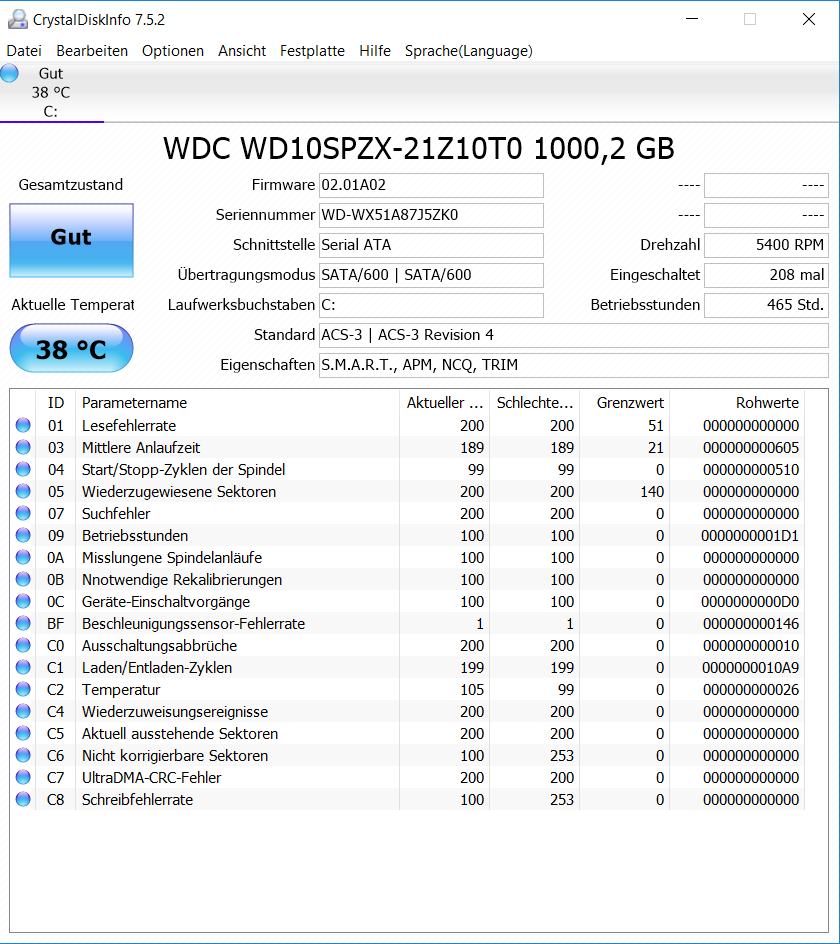Open the Ansicht menu
Viewport: 840px width, 944px height.
(242, 51)
